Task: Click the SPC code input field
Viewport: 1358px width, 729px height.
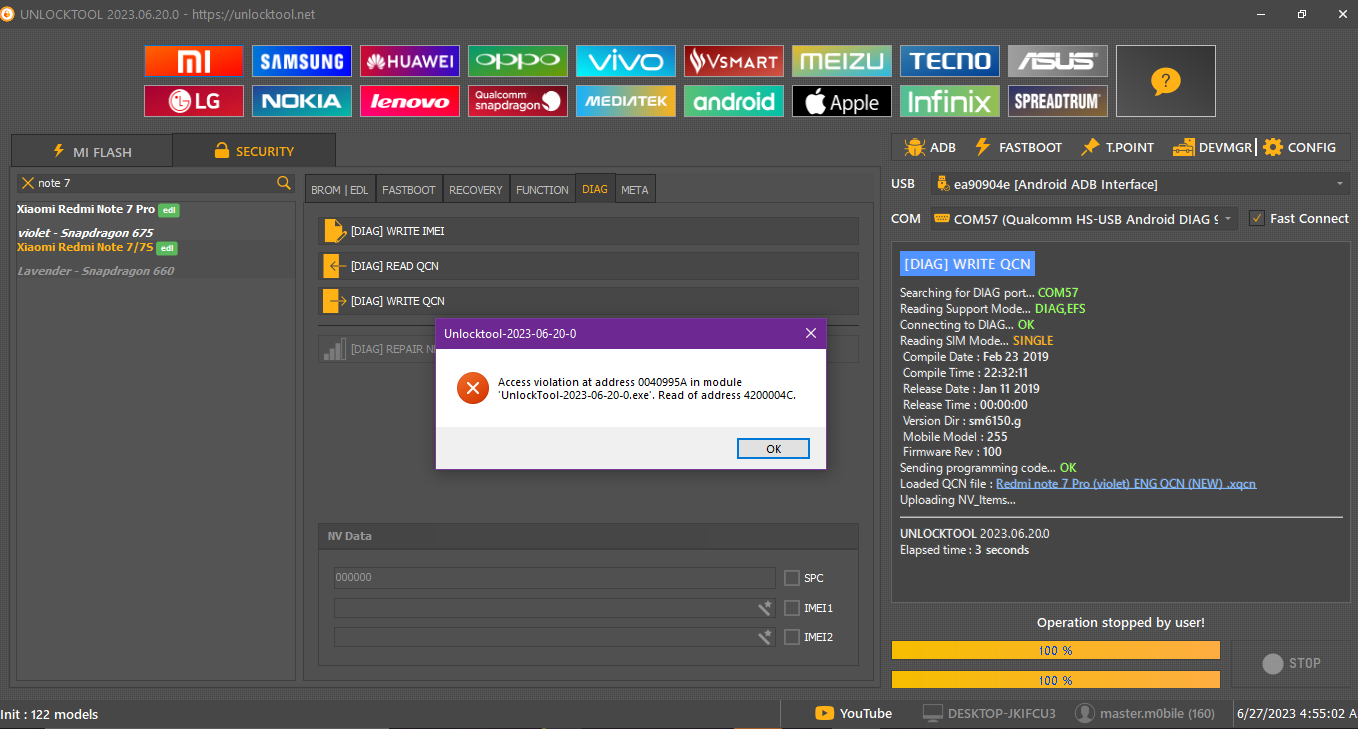Action: (x=554, y=578)
